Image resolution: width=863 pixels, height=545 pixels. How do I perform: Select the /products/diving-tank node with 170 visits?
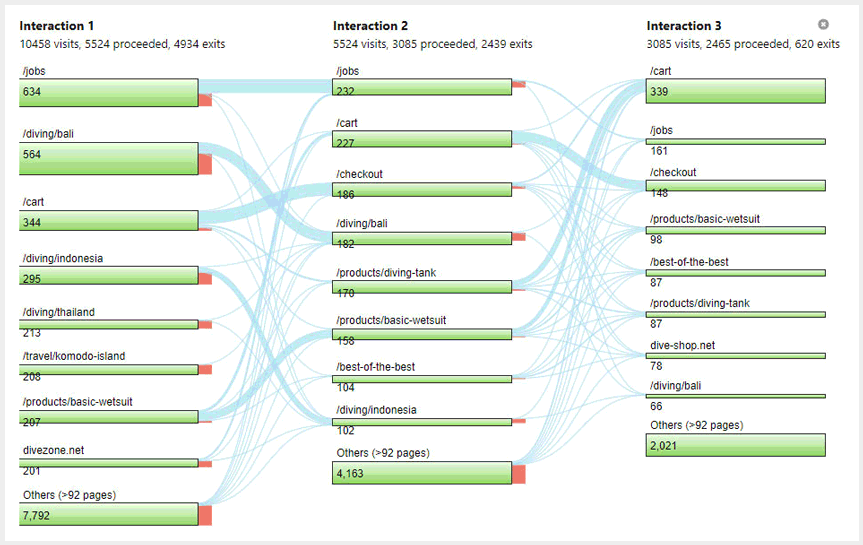tap(422, 288)
